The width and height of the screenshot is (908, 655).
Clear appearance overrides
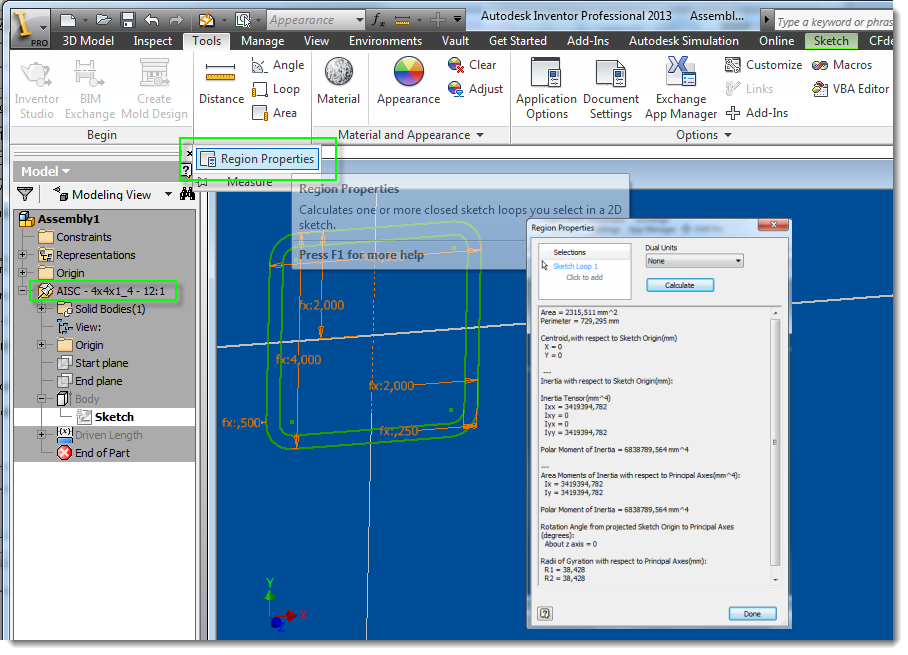472,65
